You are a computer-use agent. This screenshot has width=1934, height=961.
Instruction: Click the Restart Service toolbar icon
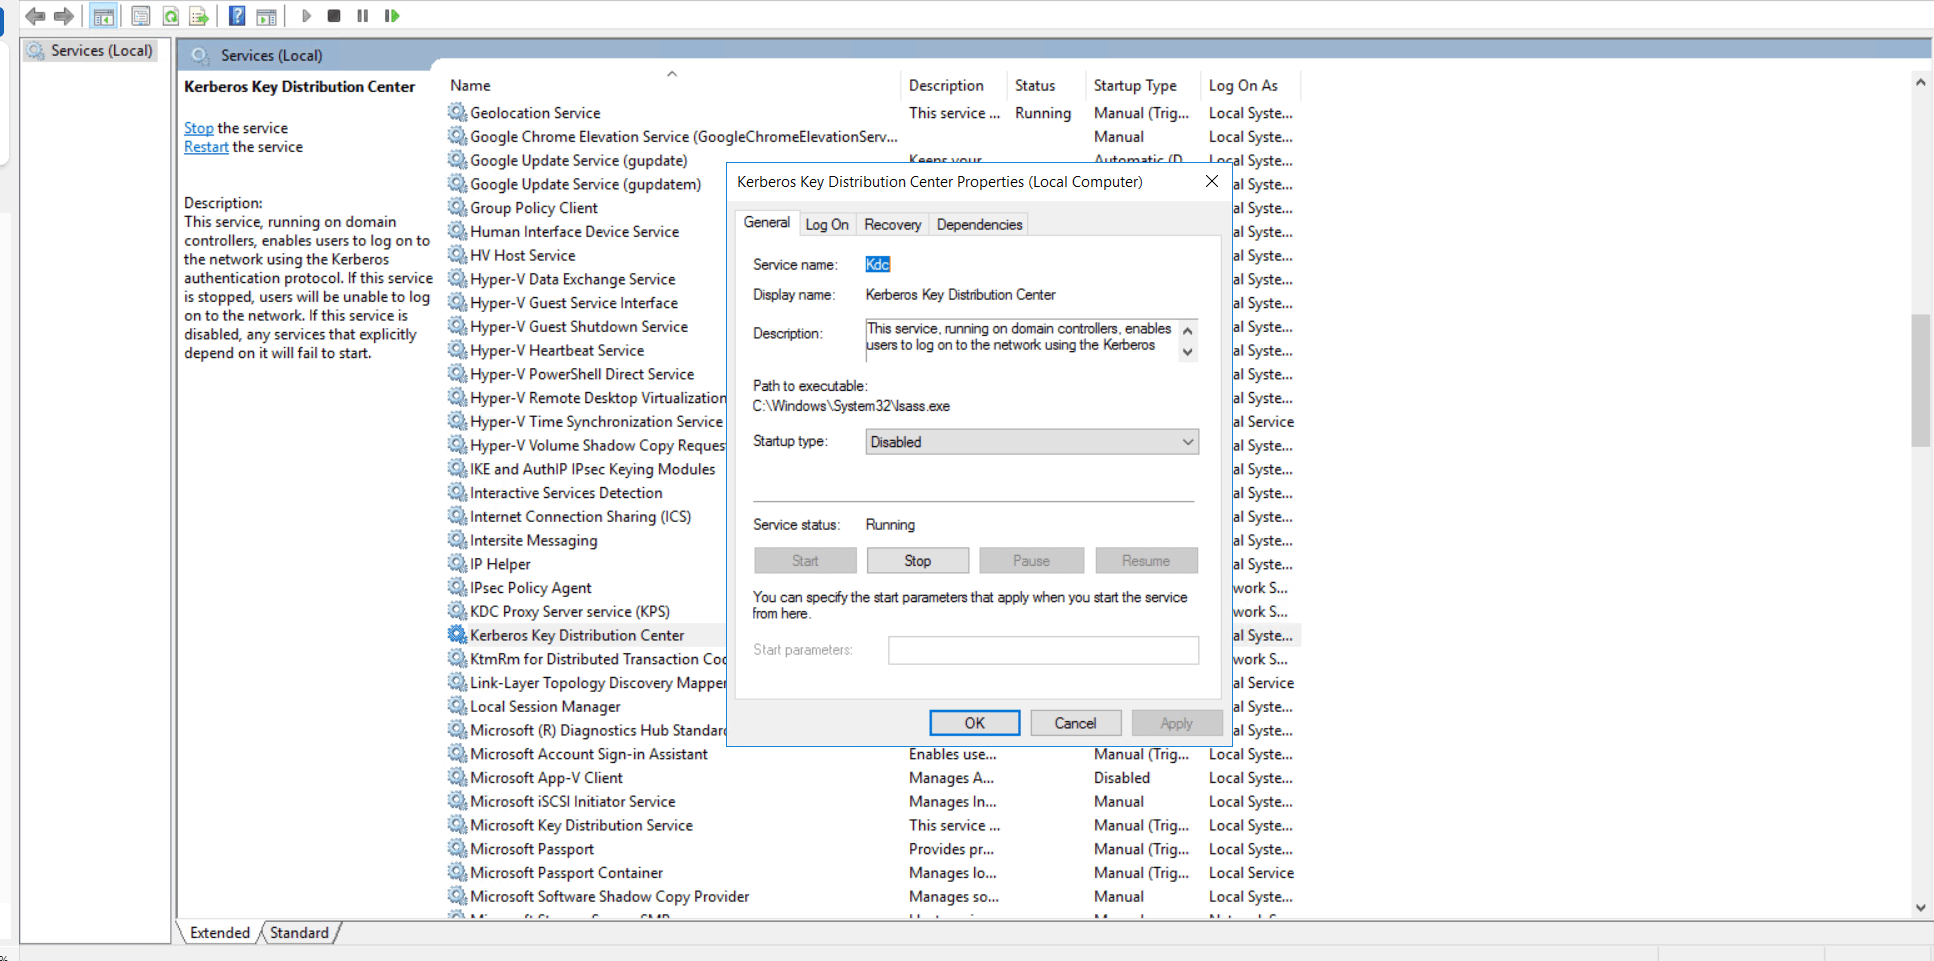click(x=391, y=15)
